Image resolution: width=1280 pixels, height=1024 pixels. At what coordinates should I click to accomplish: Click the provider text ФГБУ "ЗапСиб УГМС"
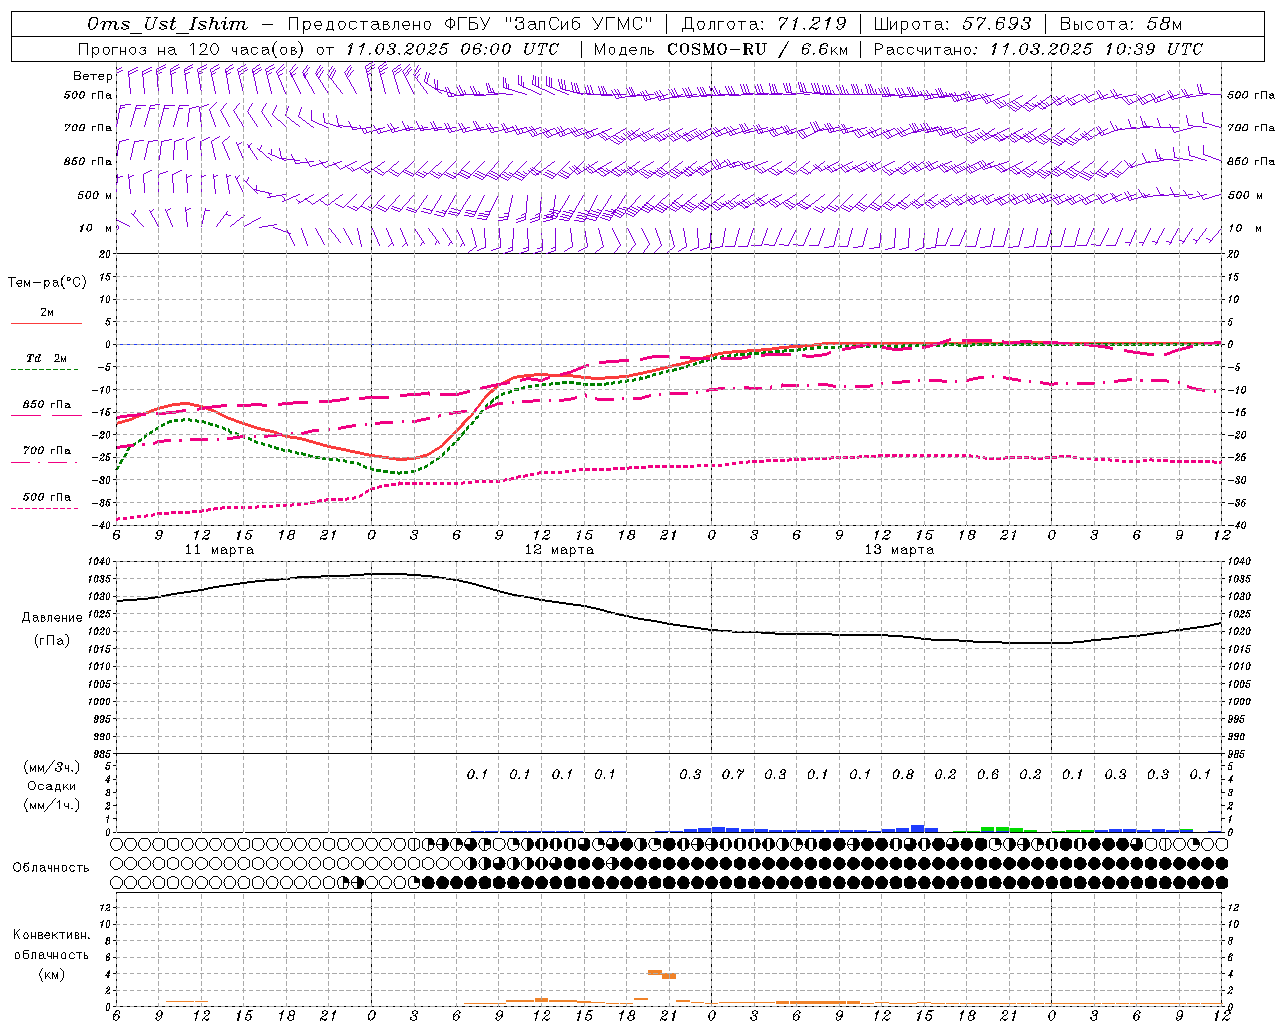[549, 24]
